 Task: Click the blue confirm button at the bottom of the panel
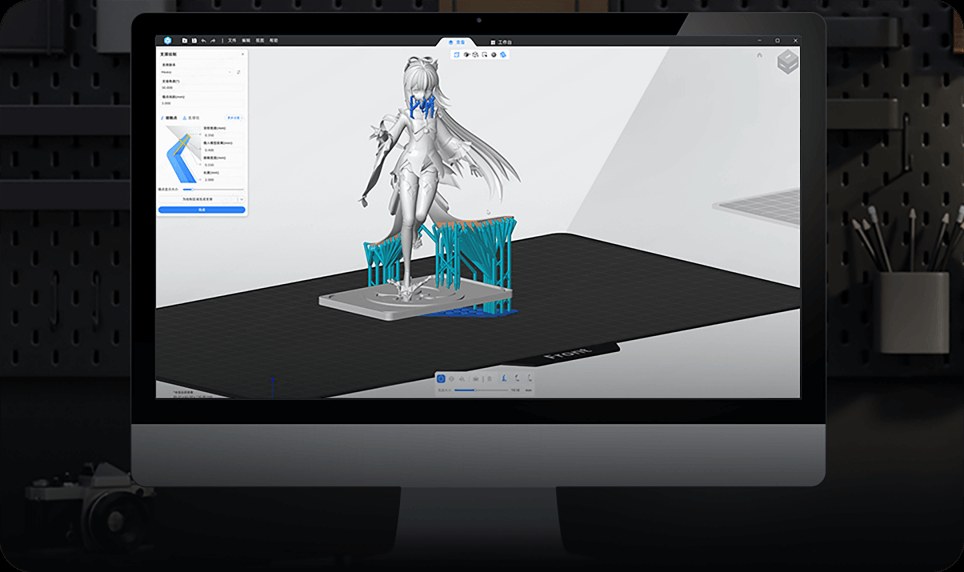pyautogui.click(x=202, y=210)
